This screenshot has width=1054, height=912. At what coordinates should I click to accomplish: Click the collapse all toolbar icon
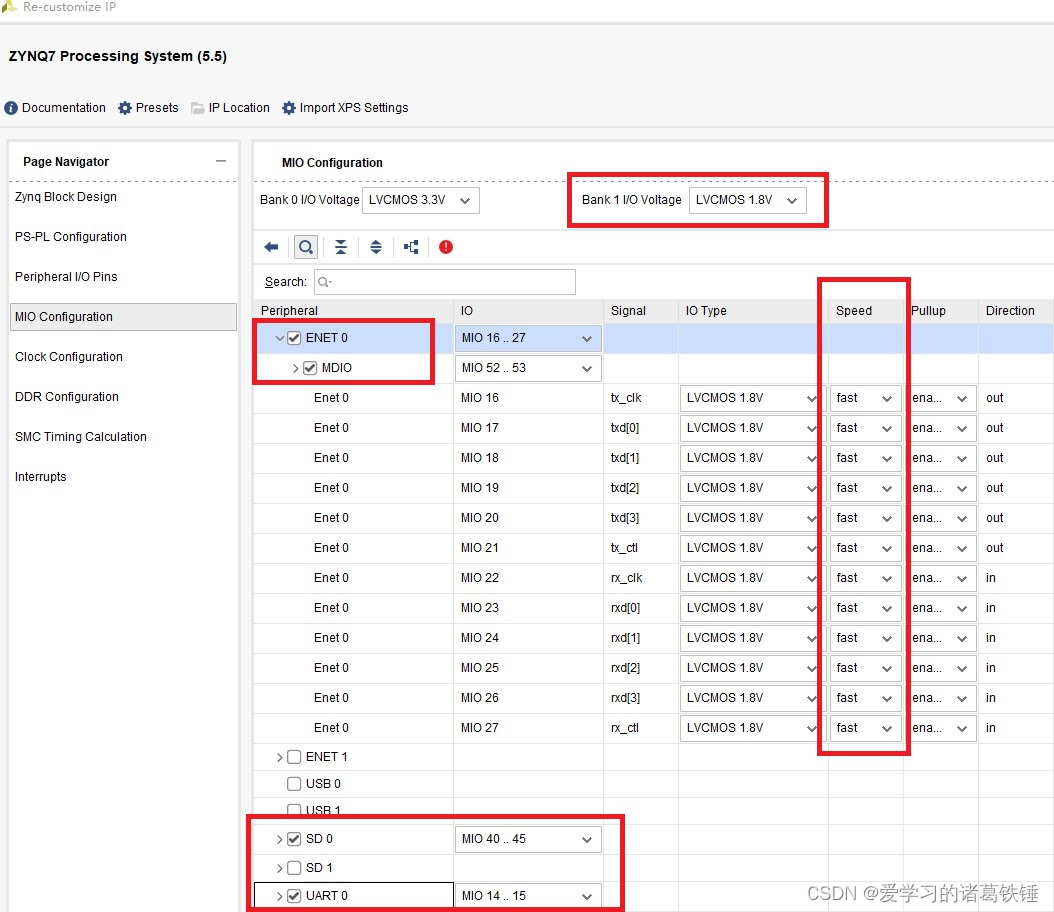pos(341,247)
